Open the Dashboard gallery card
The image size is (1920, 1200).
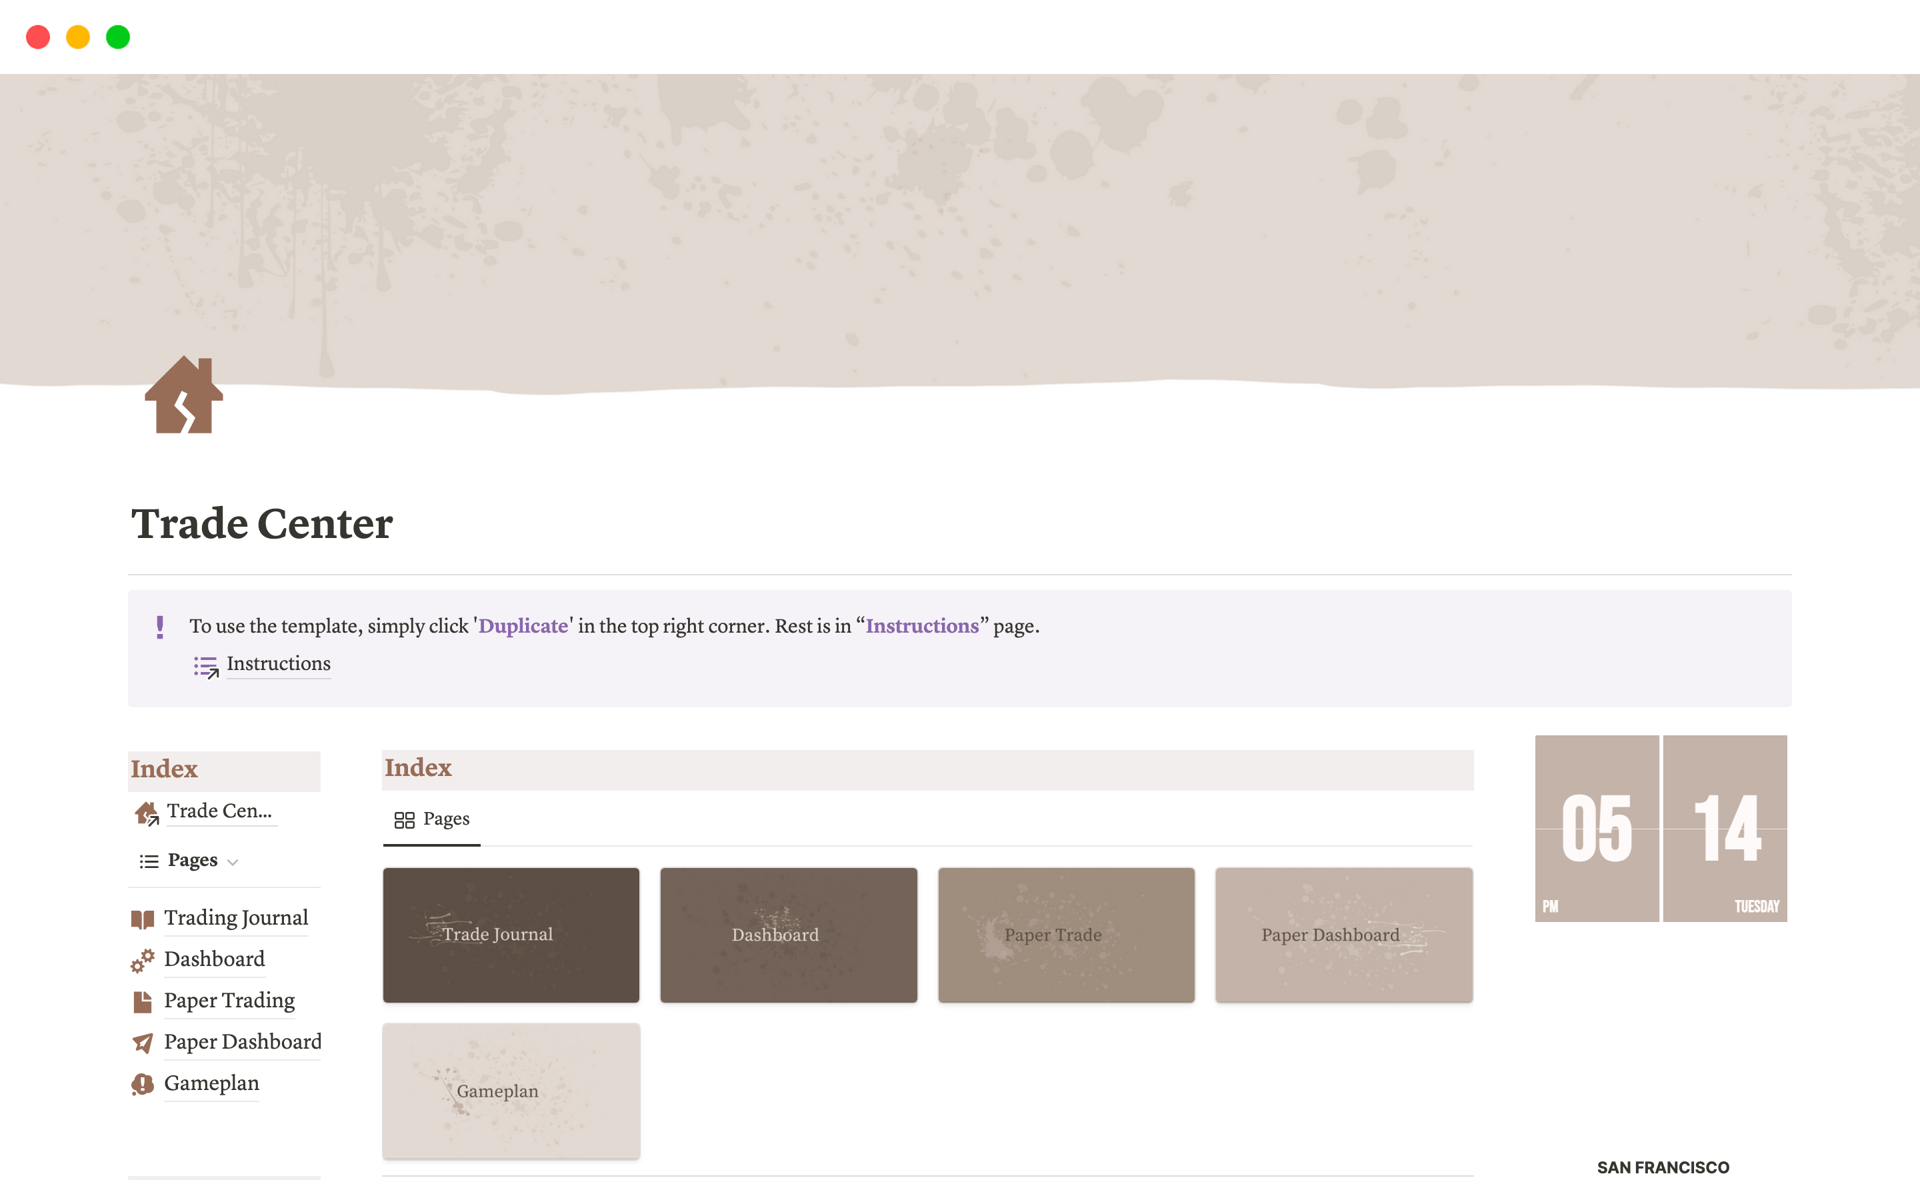(x=788, y=935)
